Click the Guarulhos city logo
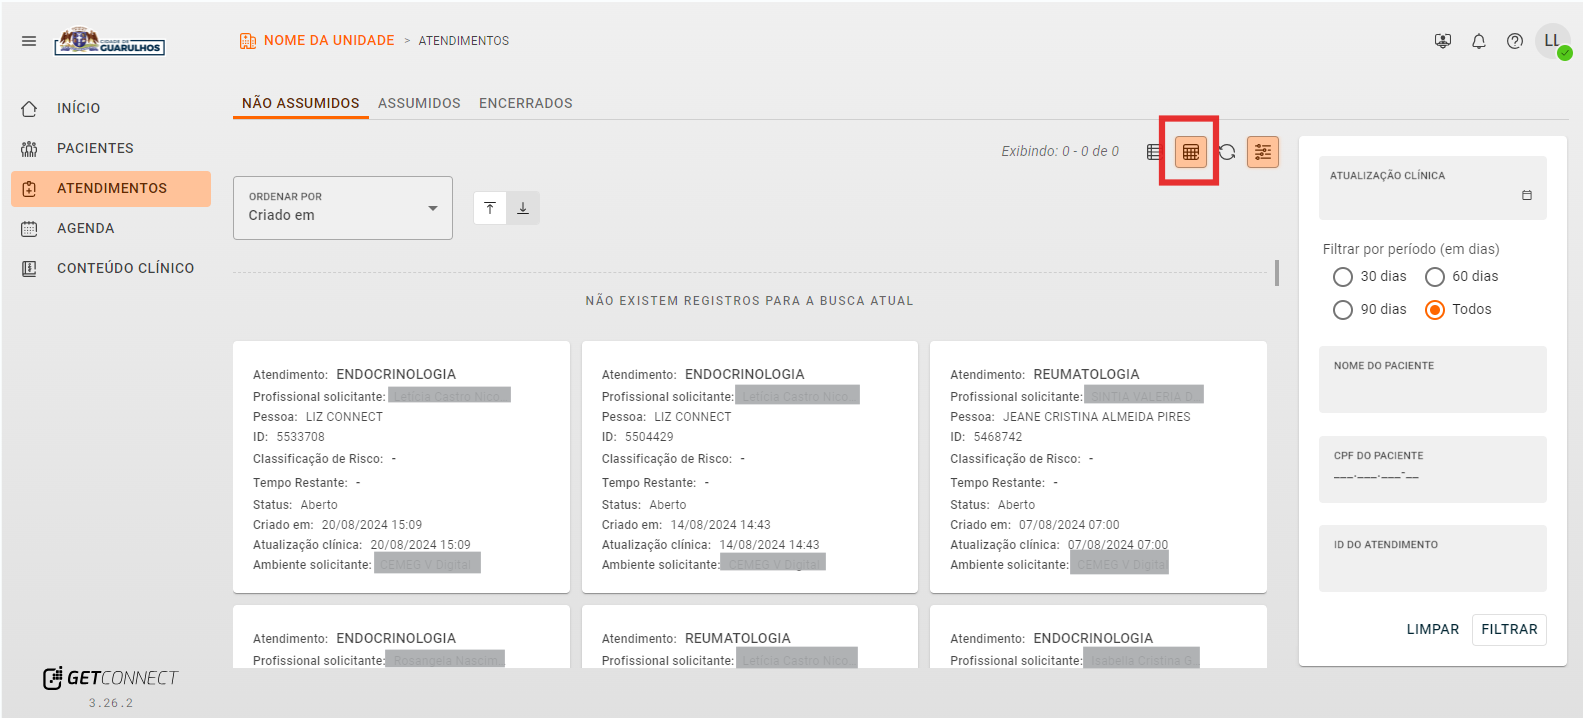Screen dimensions: 1583x718 point(110,41)
